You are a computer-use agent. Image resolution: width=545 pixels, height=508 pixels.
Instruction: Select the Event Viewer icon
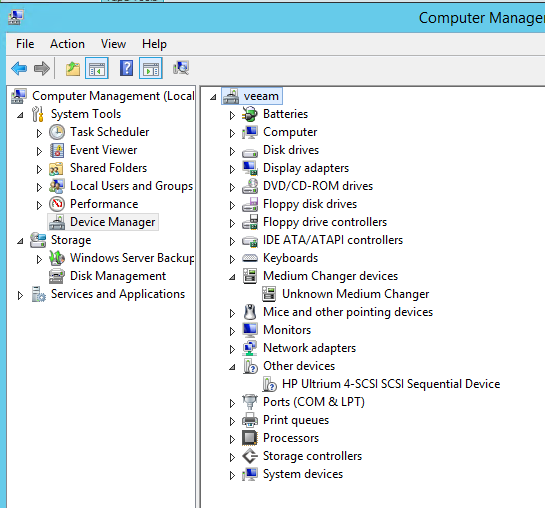pyautogui.click(x=57, y=150)
